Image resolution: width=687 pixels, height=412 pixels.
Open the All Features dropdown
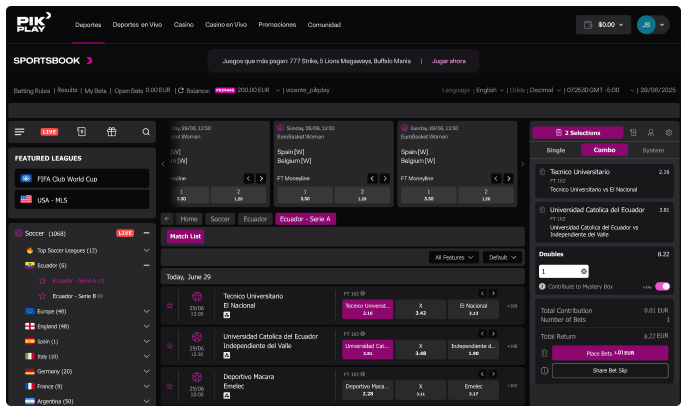454,257
